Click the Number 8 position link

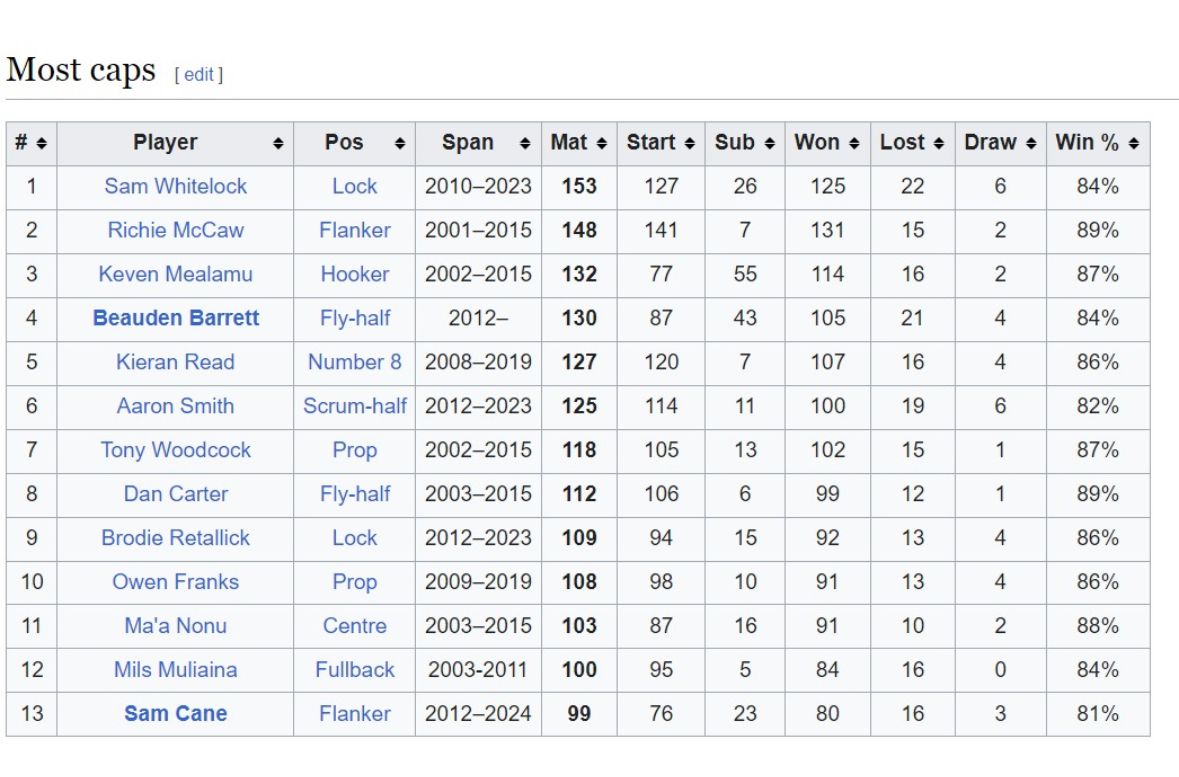click(x=355, y=362)
